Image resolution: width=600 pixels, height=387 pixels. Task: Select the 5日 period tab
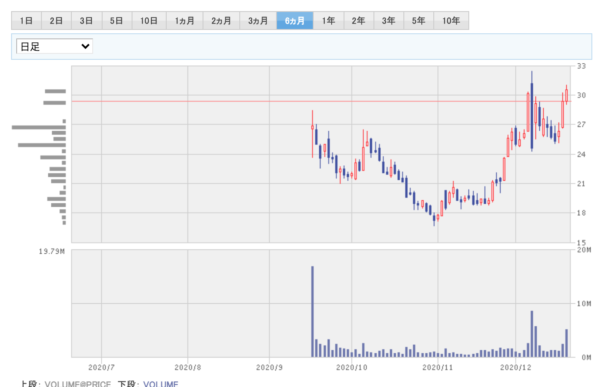[117, 21]
